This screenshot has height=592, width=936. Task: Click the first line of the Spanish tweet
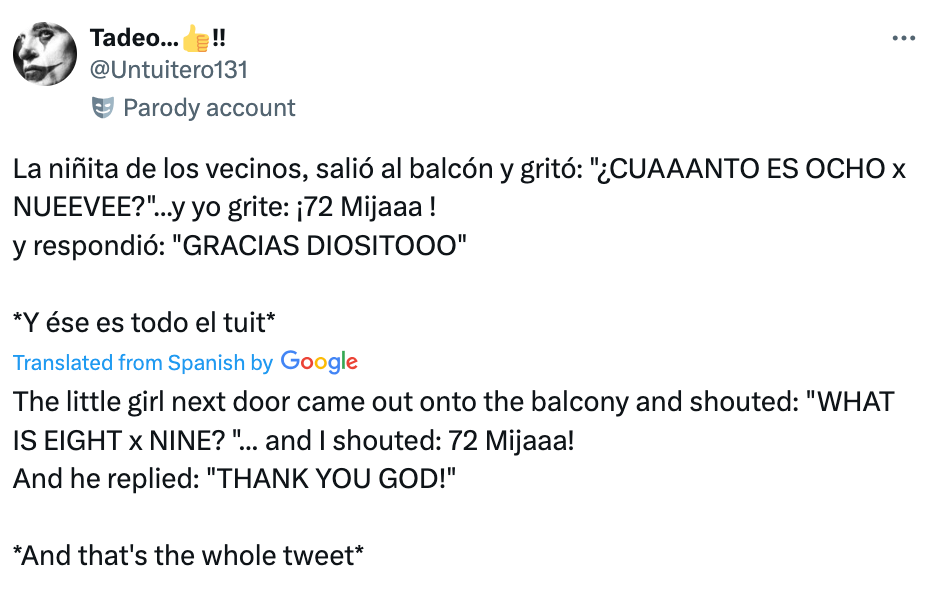[x=459, y=168]
